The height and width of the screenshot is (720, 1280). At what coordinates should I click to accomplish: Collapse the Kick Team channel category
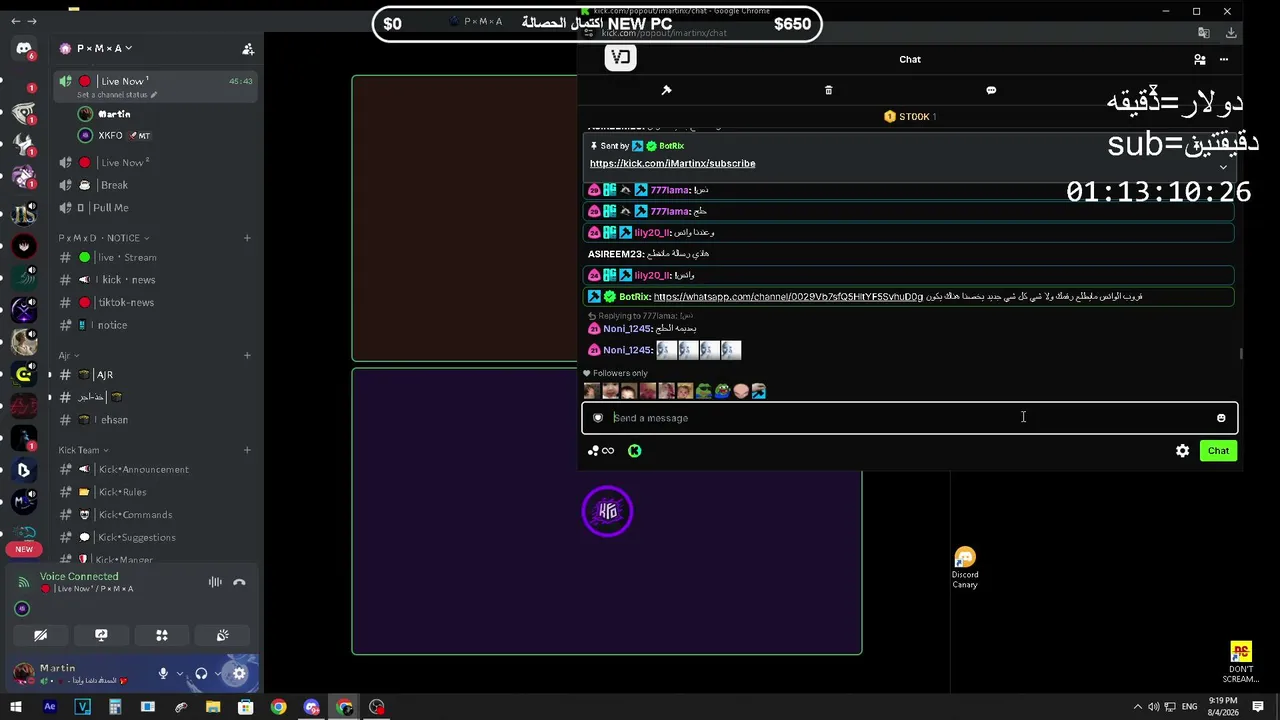(x=83, y=450)
